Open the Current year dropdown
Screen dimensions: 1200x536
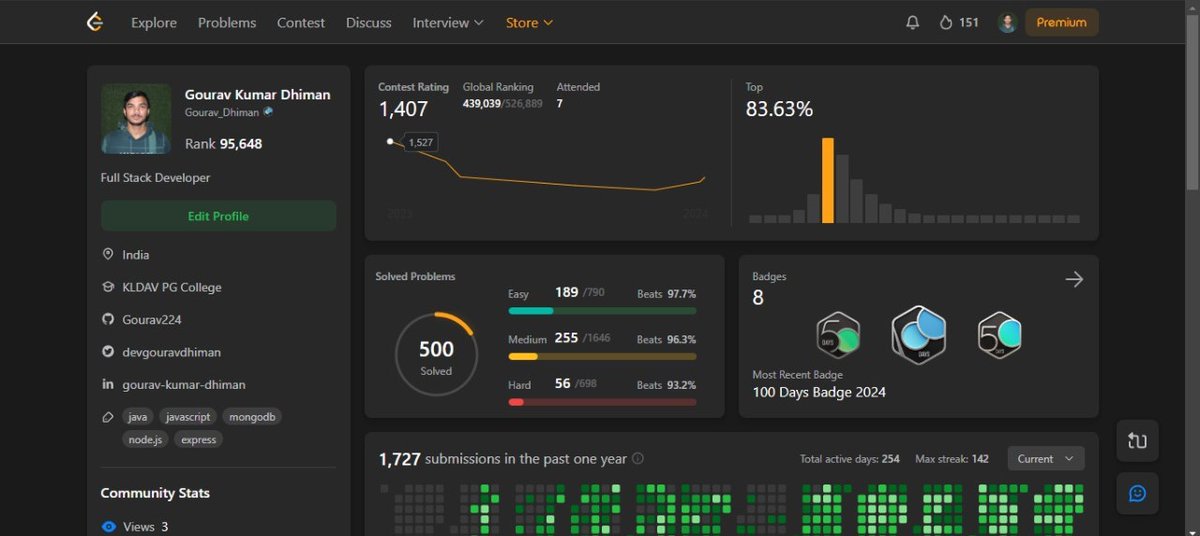click(1046, 459)
